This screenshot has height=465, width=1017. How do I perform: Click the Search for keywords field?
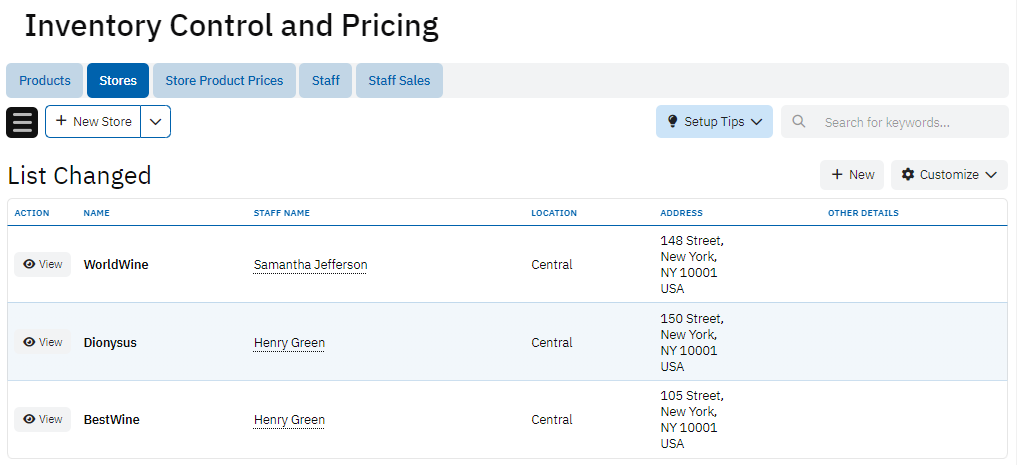pyautogui.click(x=905, y=122)
